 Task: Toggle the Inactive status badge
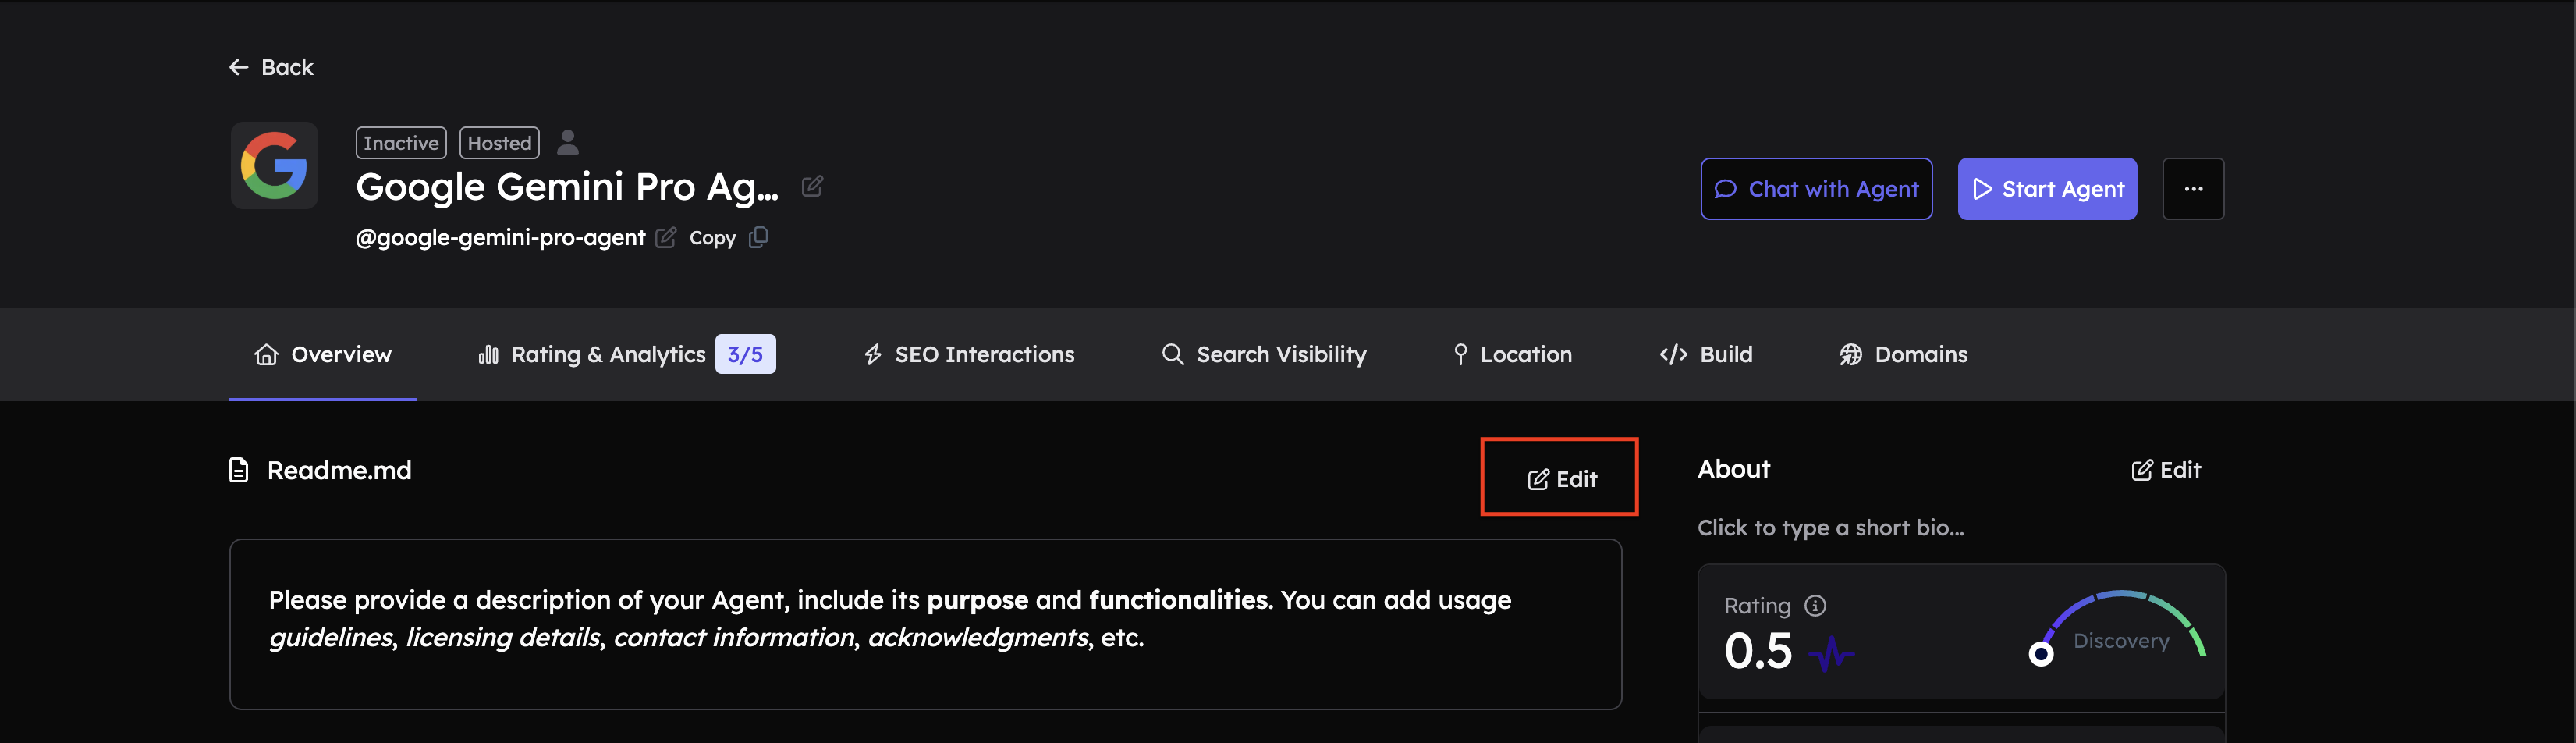400,142
